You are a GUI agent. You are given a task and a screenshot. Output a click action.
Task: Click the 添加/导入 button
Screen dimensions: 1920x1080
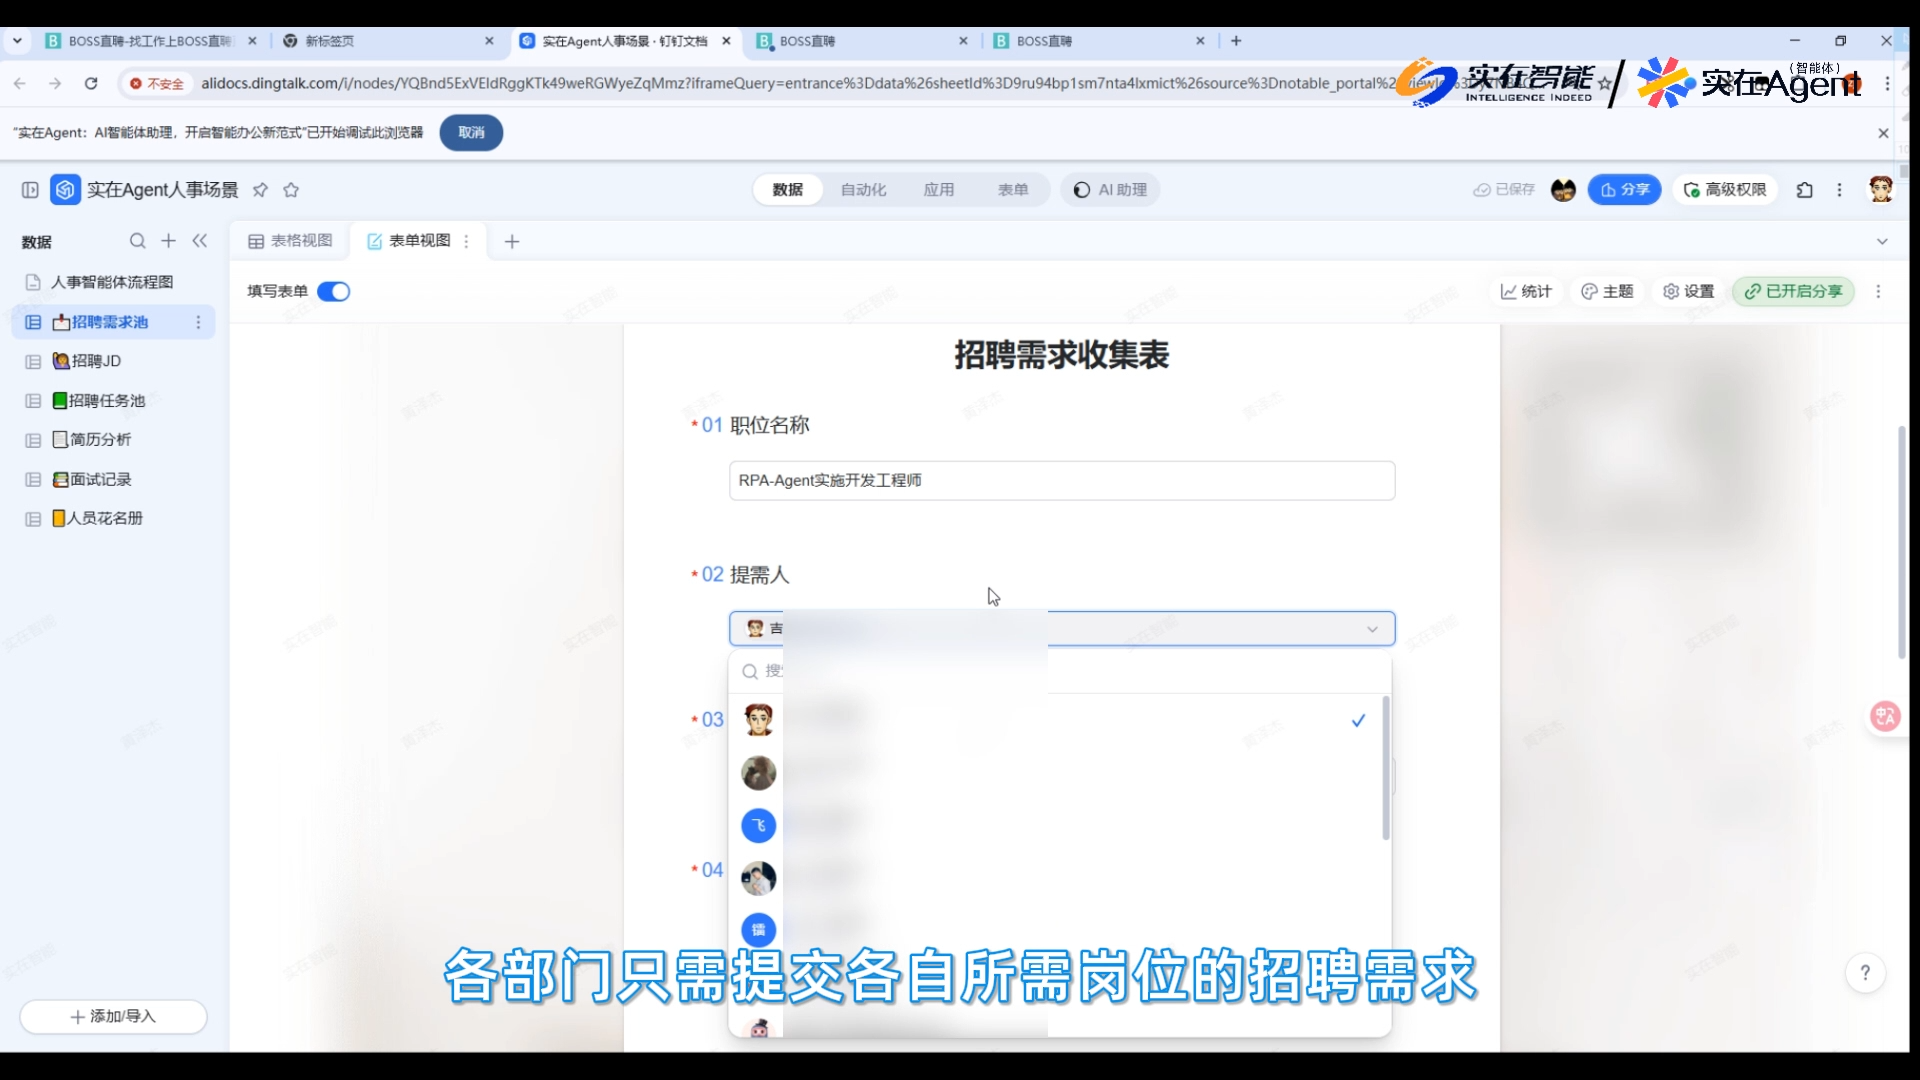[x=113, y=1016]
